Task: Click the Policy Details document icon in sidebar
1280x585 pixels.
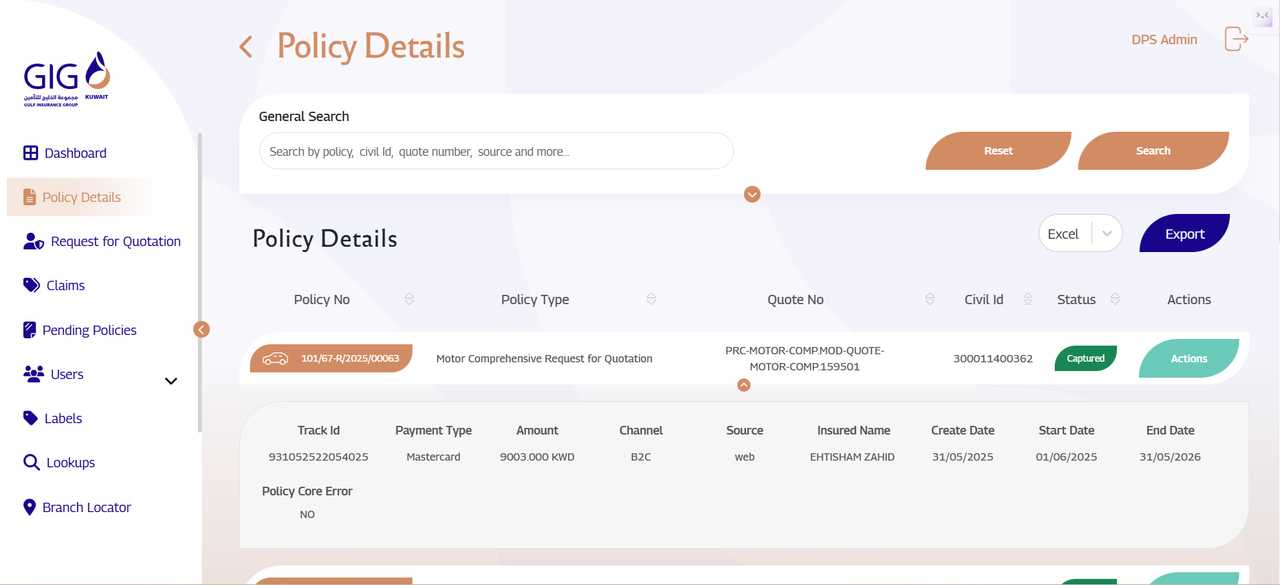Action: point(29,197)
